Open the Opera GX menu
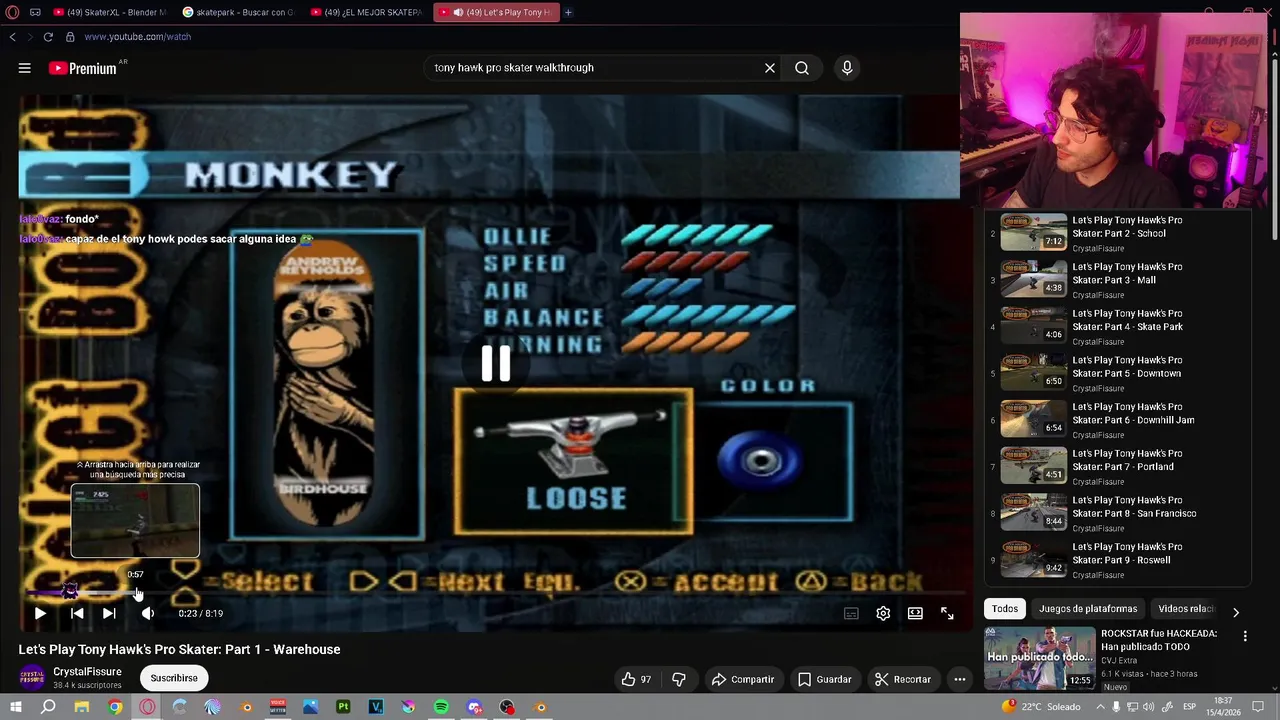1280x720 pixels. [x=12, y=12]
